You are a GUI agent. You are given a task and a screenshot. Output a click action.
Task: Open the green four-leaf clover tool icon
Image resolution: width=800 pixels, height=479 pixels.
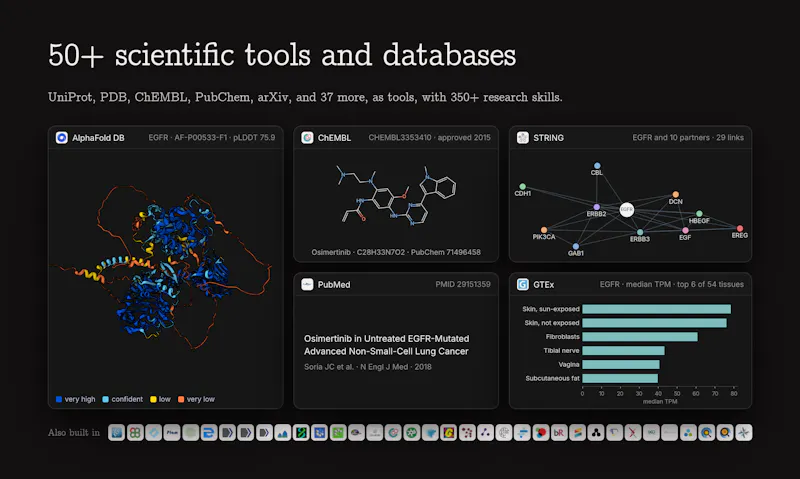pyautogui.click(x=135, y=433)
